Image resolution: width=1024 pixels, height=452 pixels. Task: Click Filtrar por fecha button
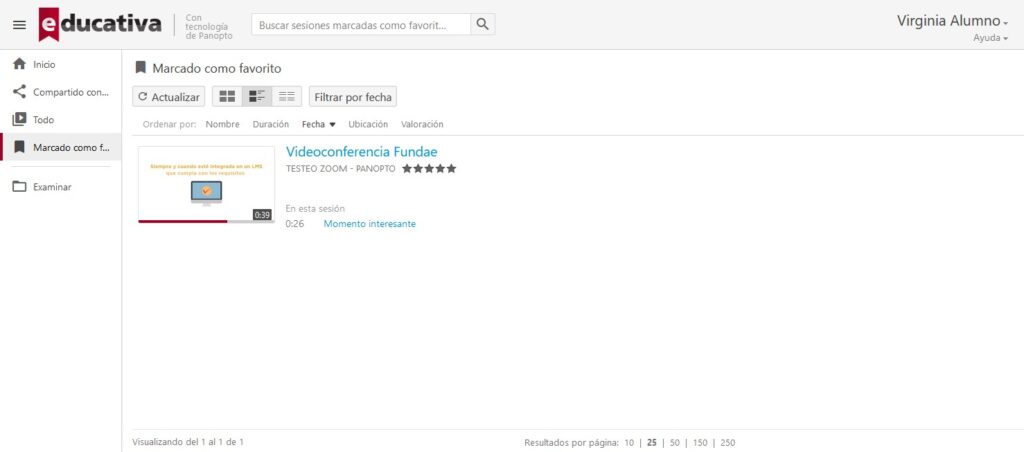pos(352,97)
